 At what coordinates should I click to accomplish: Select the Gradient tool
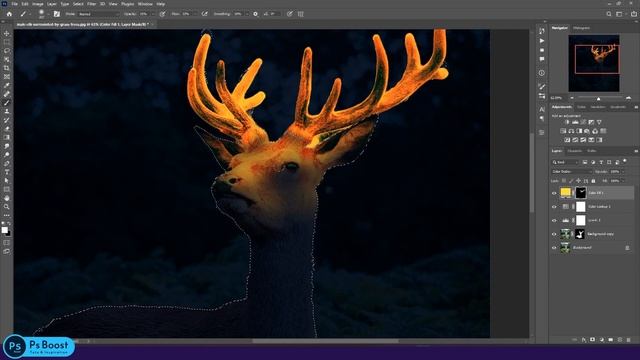7,137
